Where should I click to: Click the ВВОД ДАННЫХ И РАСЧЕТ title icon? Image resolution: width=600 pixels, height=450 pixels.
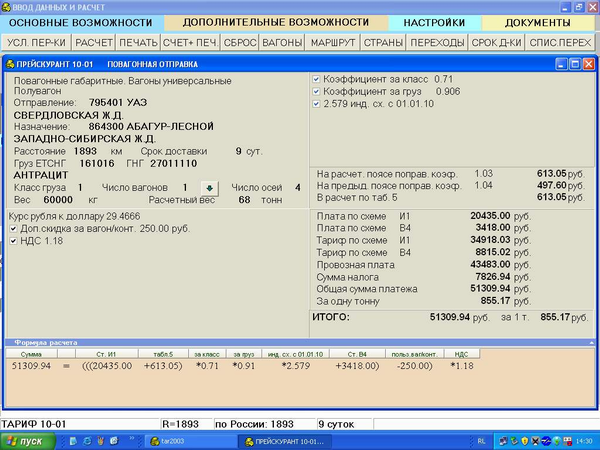click(6, 7)
